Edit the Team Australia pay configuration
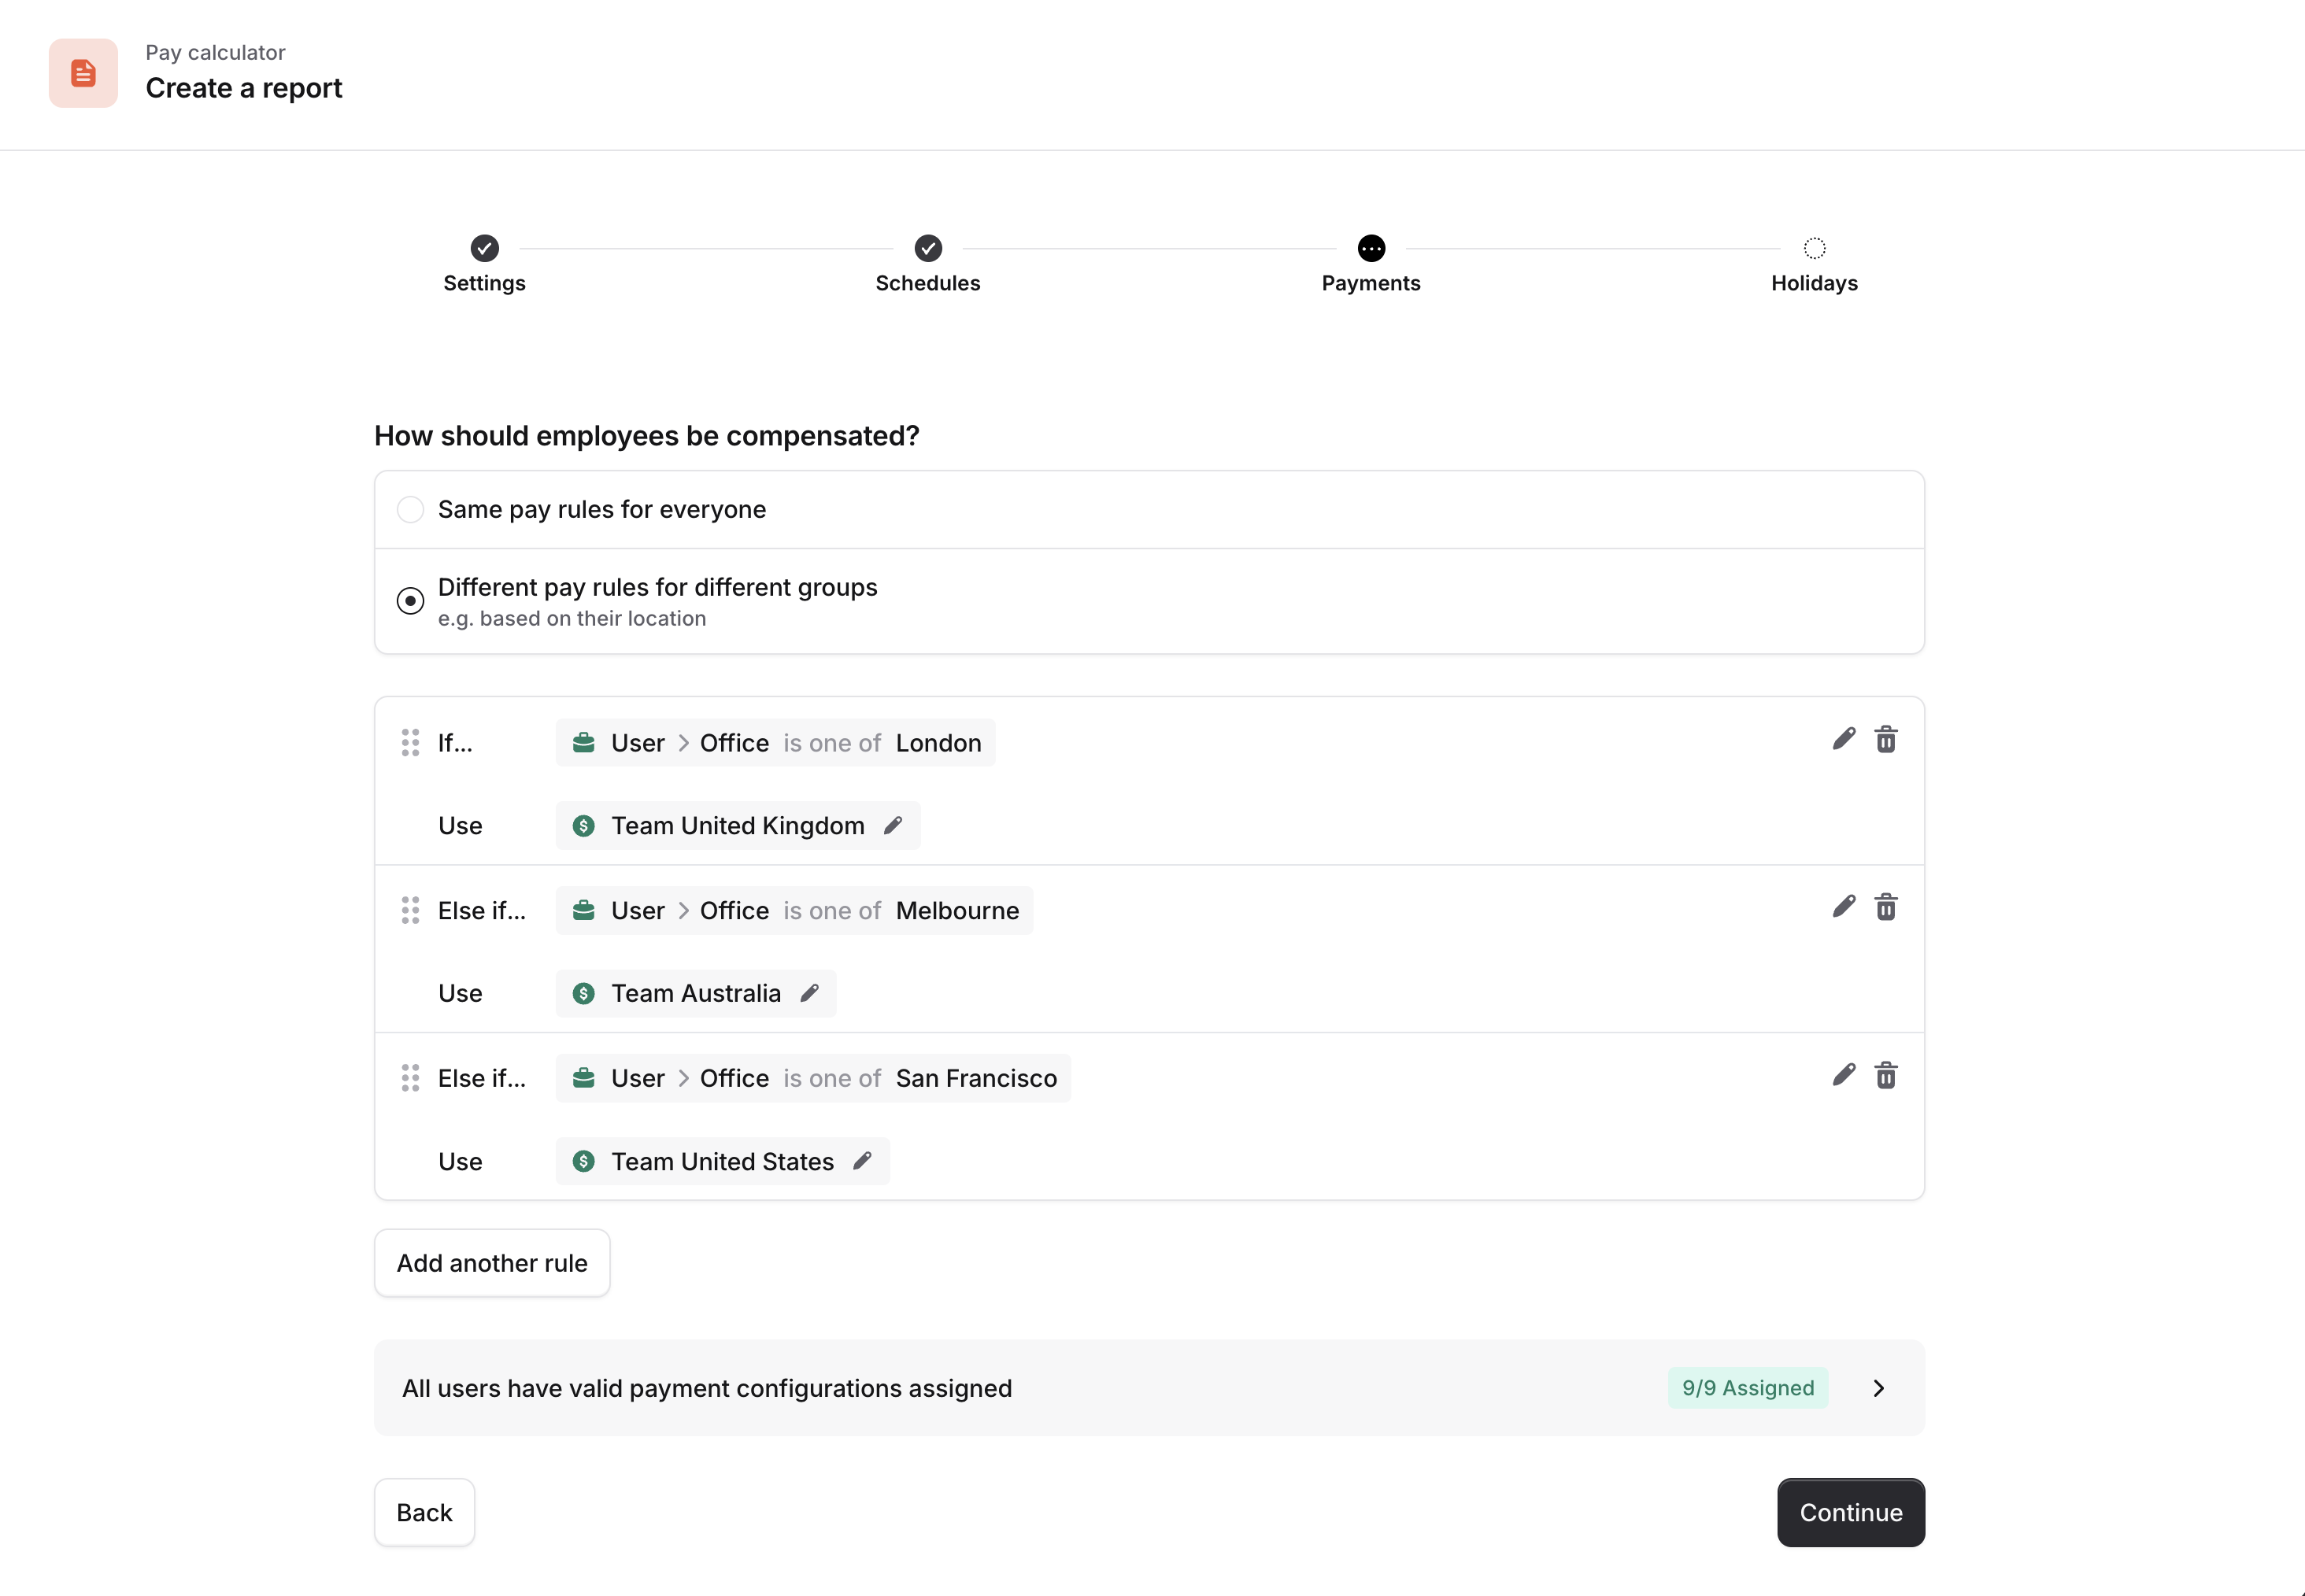2305x1596 pixels. pyautogui.click(x=810, y=993)
